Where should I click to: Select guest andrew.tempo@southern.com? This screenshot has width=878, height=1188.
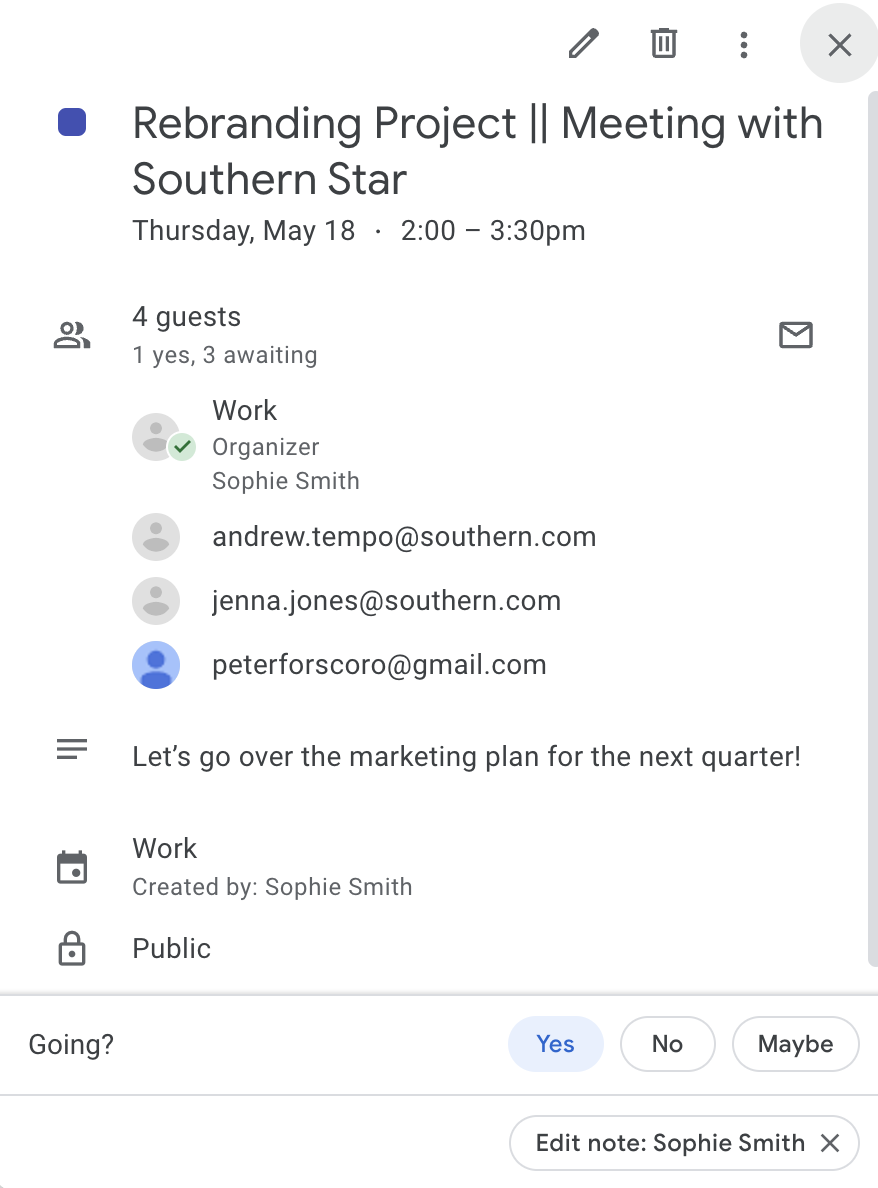(404, 536)
